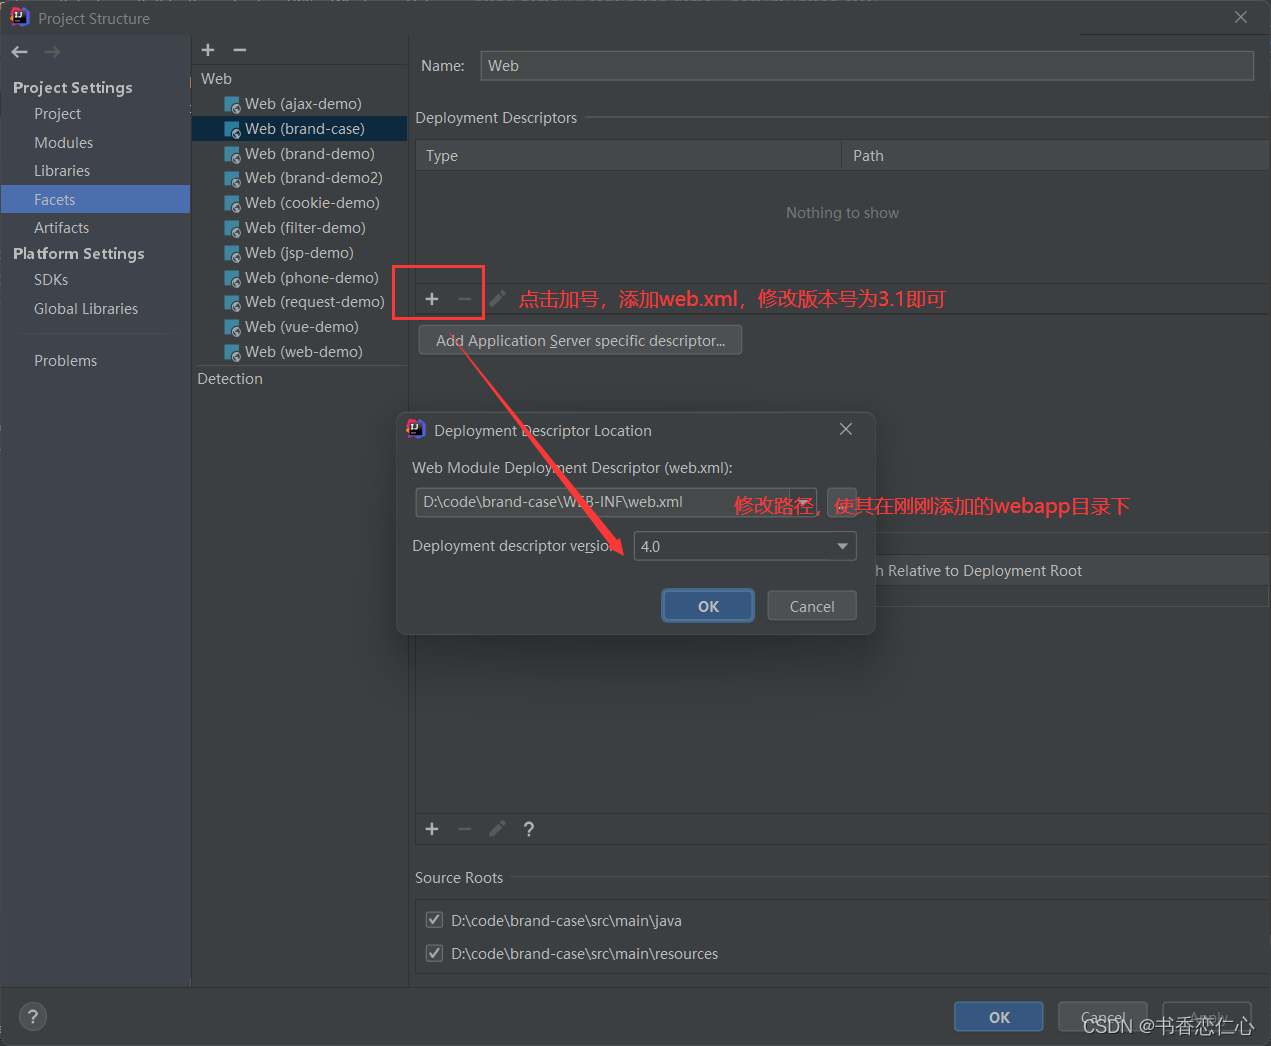The image size is (1271, 1046).
Task: Open the Deployment descriptor version dropdown
Action: coord(745,546)
